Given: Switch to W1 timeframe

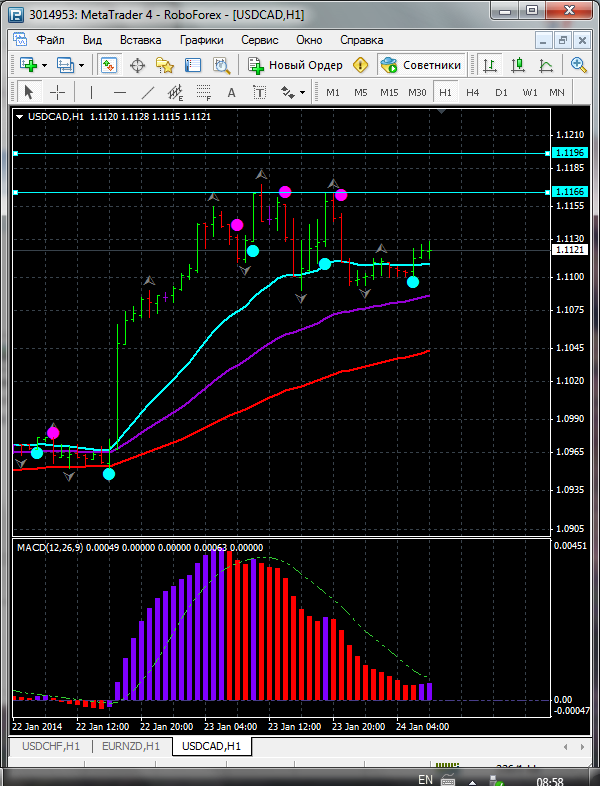Looking at the screenshot, I should tap(529, 92).
